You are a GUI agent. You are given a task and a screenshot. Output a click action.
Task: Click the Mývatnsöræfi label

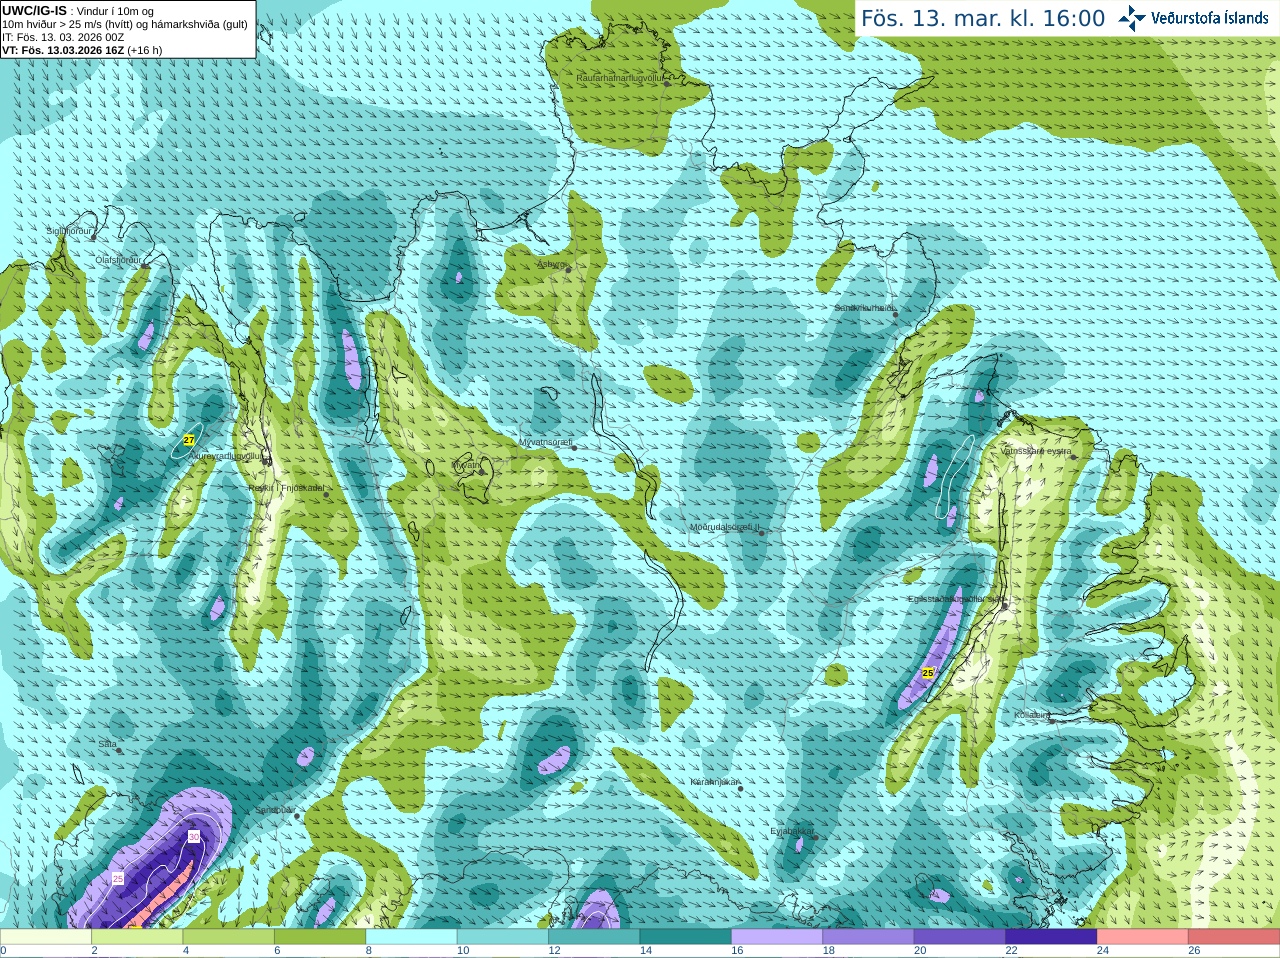[x=545, y=441]
